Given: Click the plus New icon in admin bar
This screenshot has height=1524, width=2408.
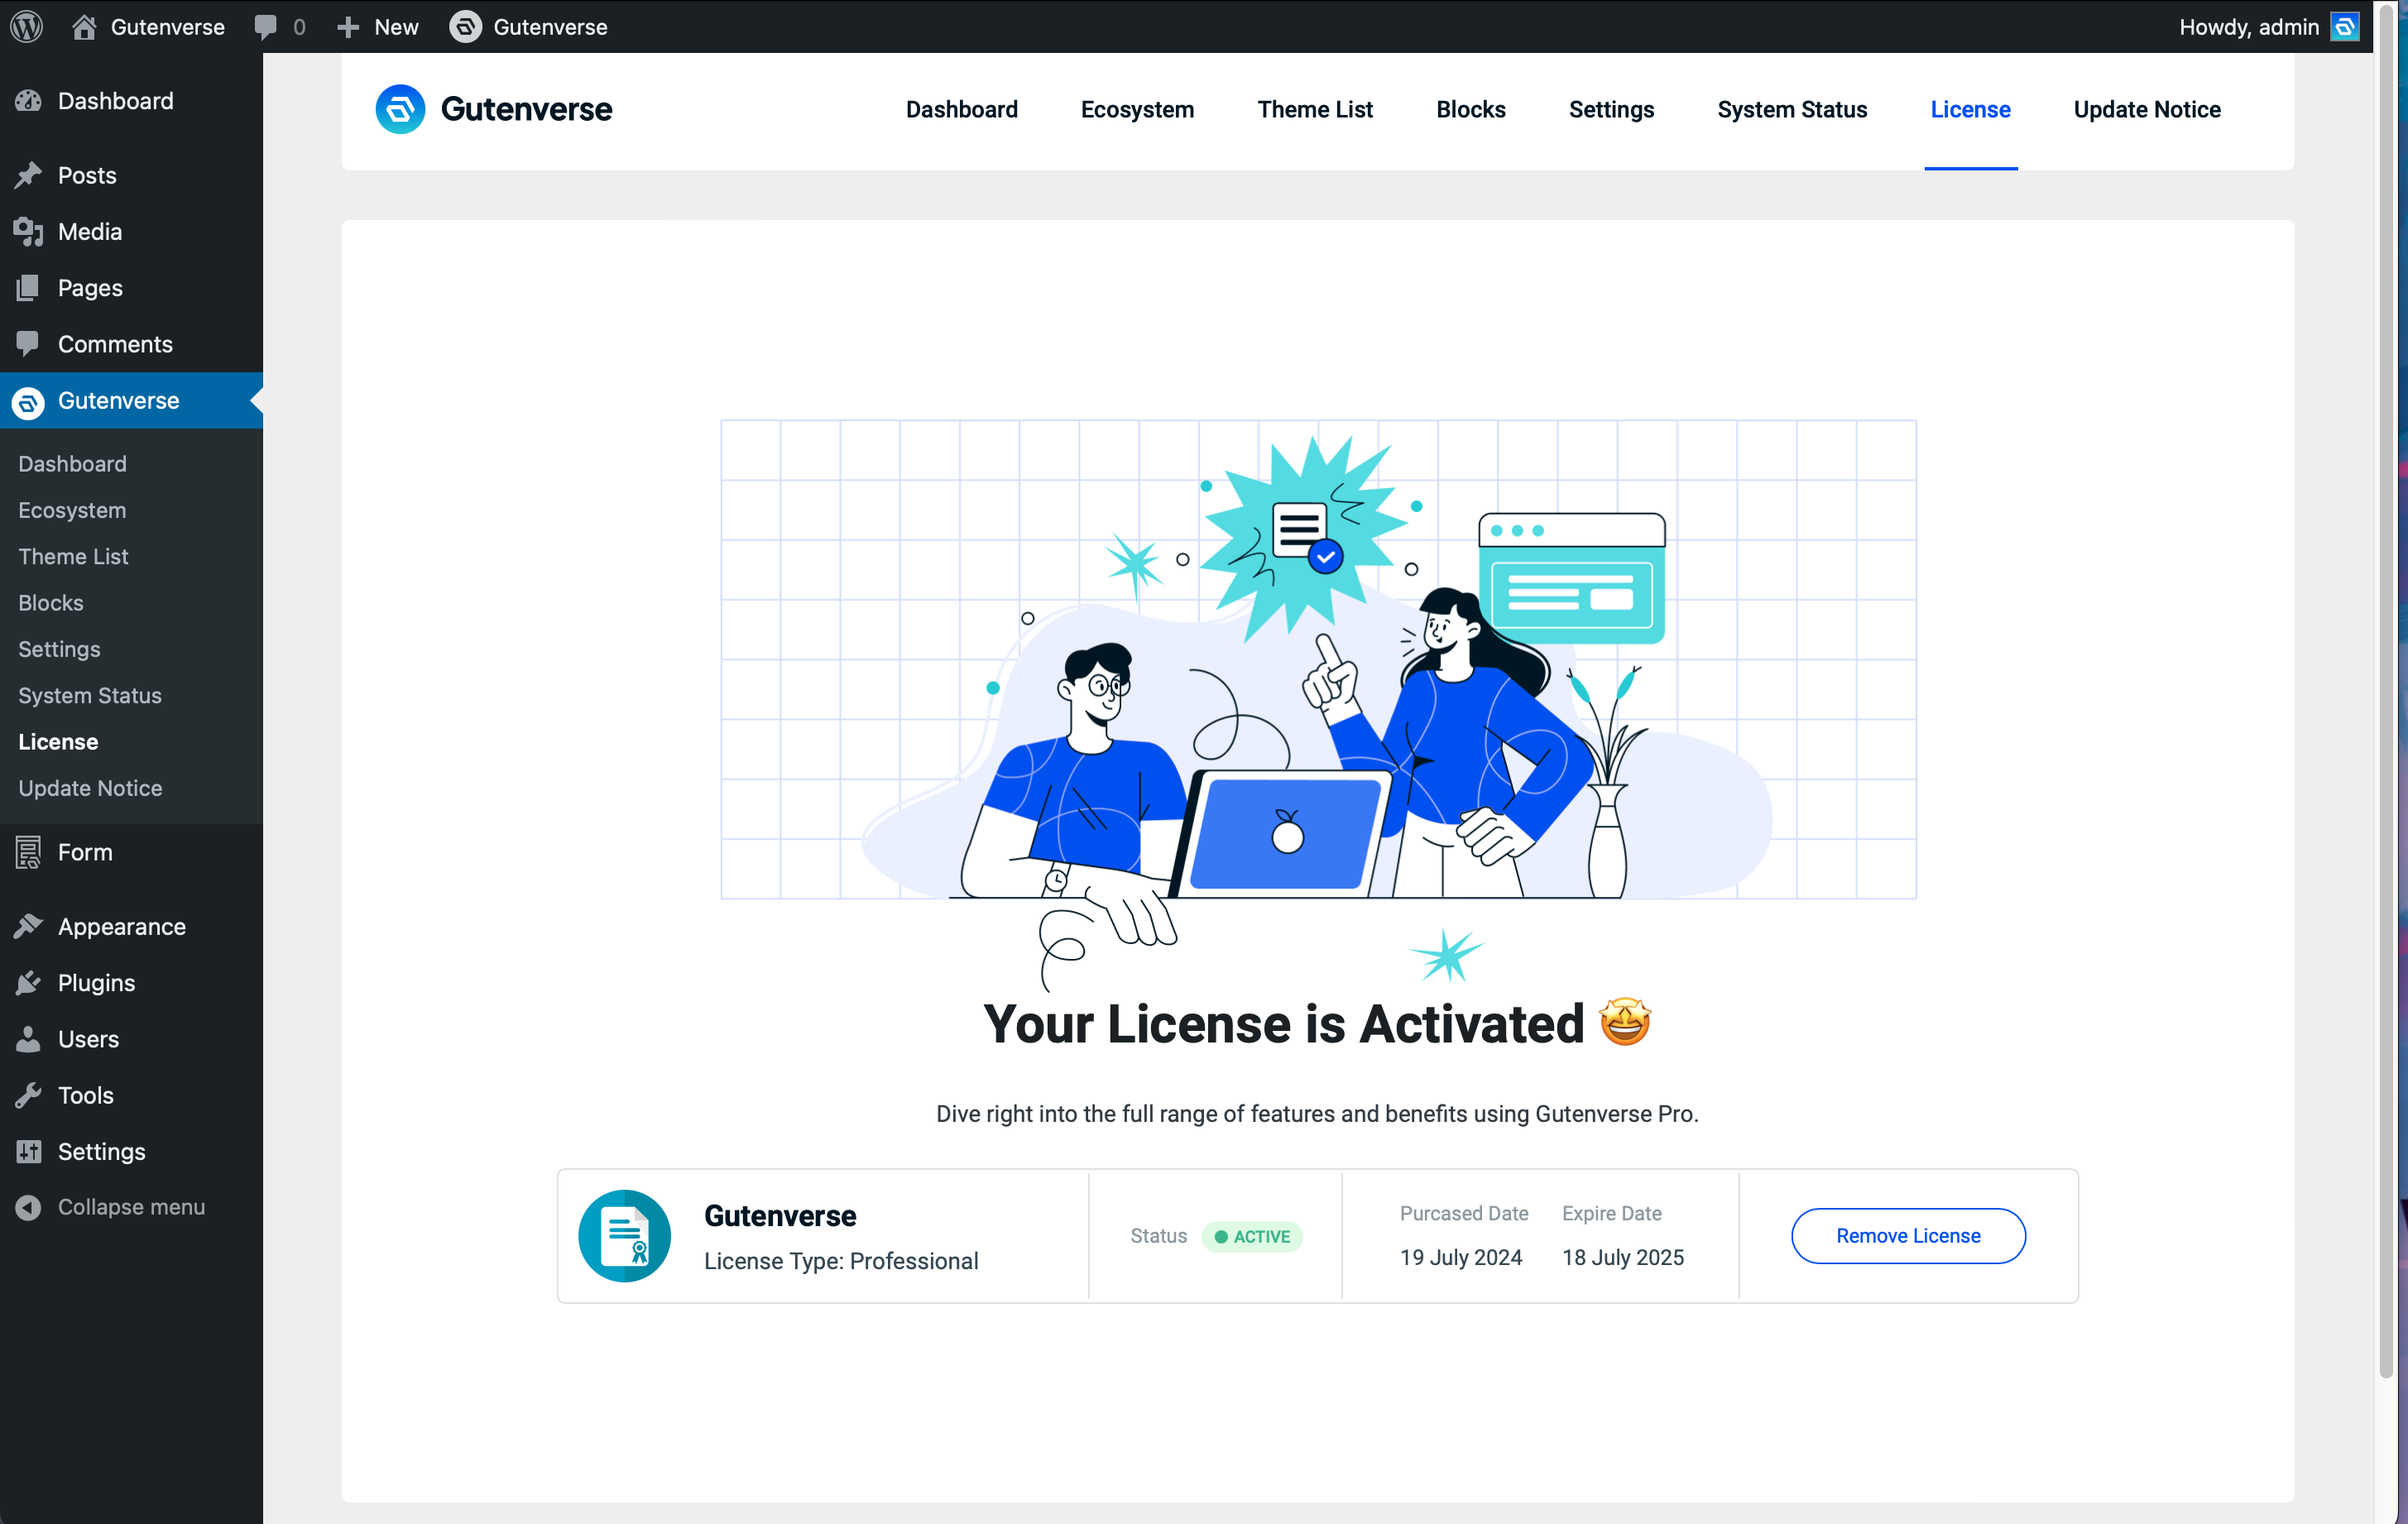Looking at the screenshot, I should point(348,27).
